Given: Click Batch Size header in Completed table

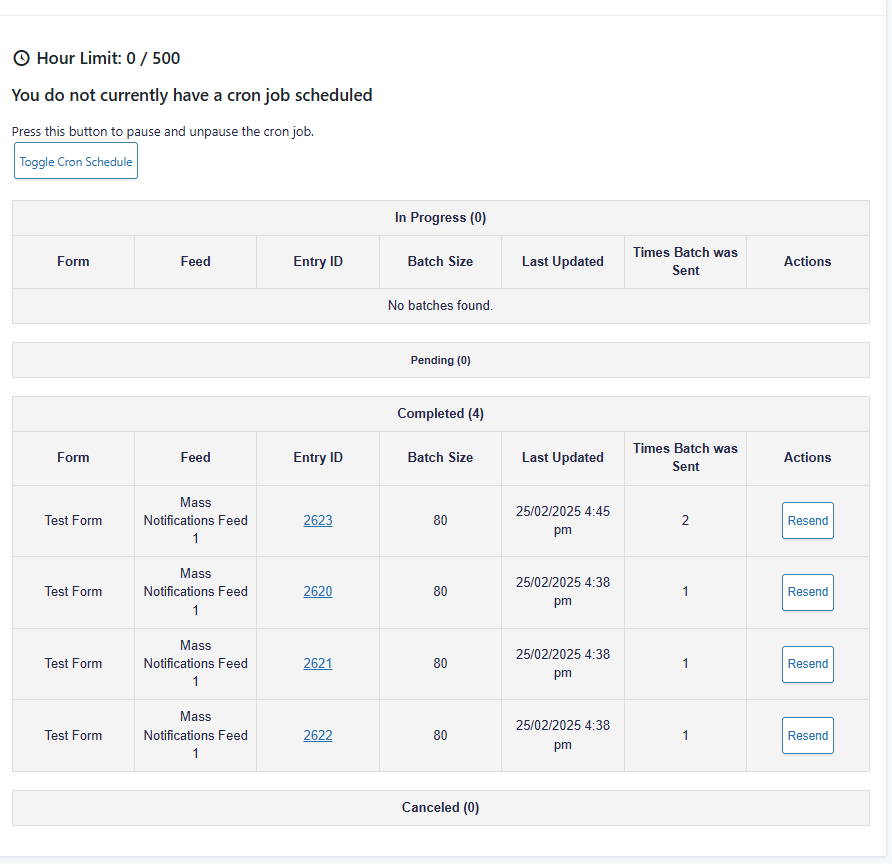Looking at the screenshot, I should pos(440,458).
